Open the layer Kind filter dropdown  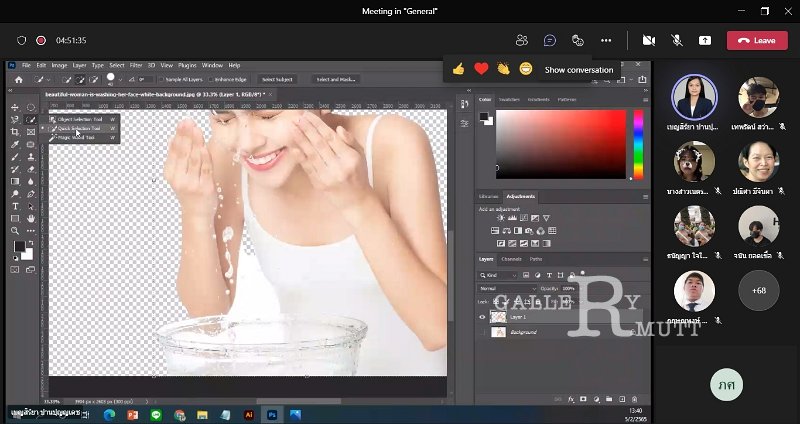pos(498,276)
